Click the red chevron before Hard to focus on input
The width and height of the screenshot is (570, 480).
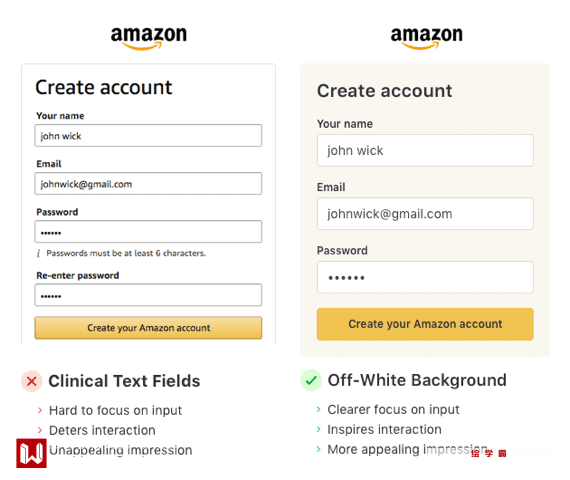click(40, 411)
